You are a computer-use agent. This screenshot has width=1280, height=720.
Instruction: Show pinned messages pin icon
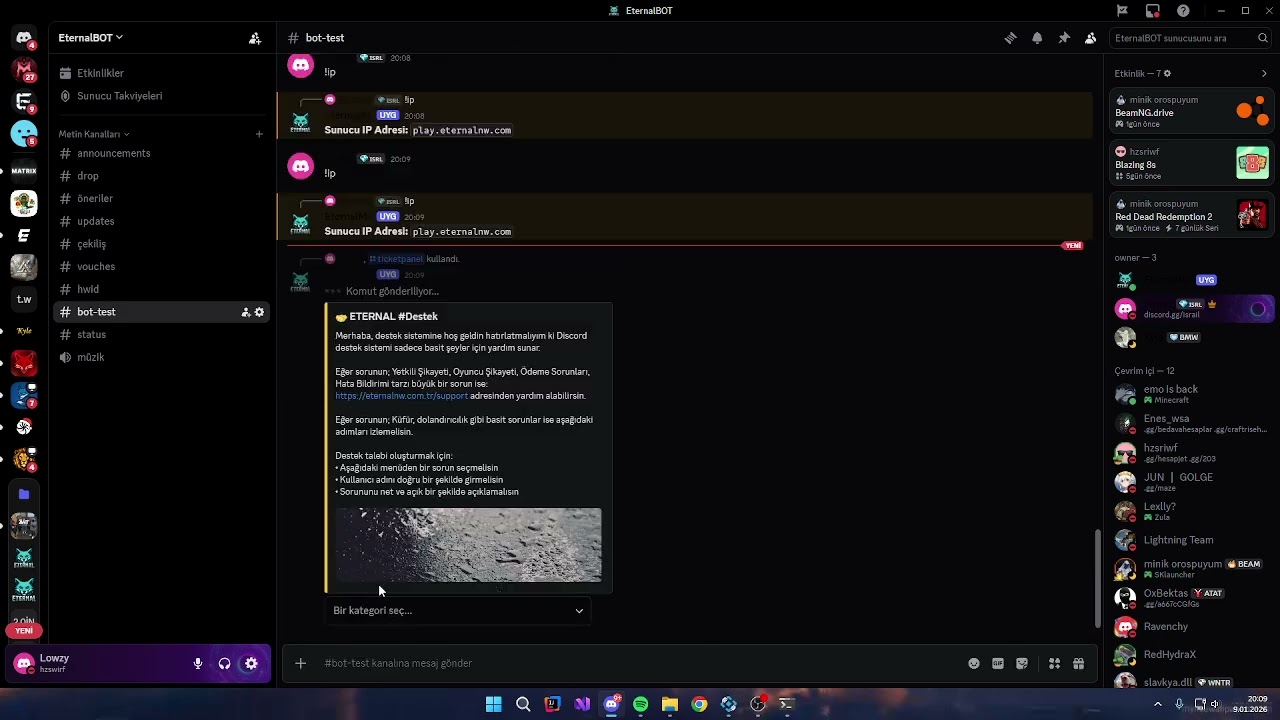[x=1064, y=38]
